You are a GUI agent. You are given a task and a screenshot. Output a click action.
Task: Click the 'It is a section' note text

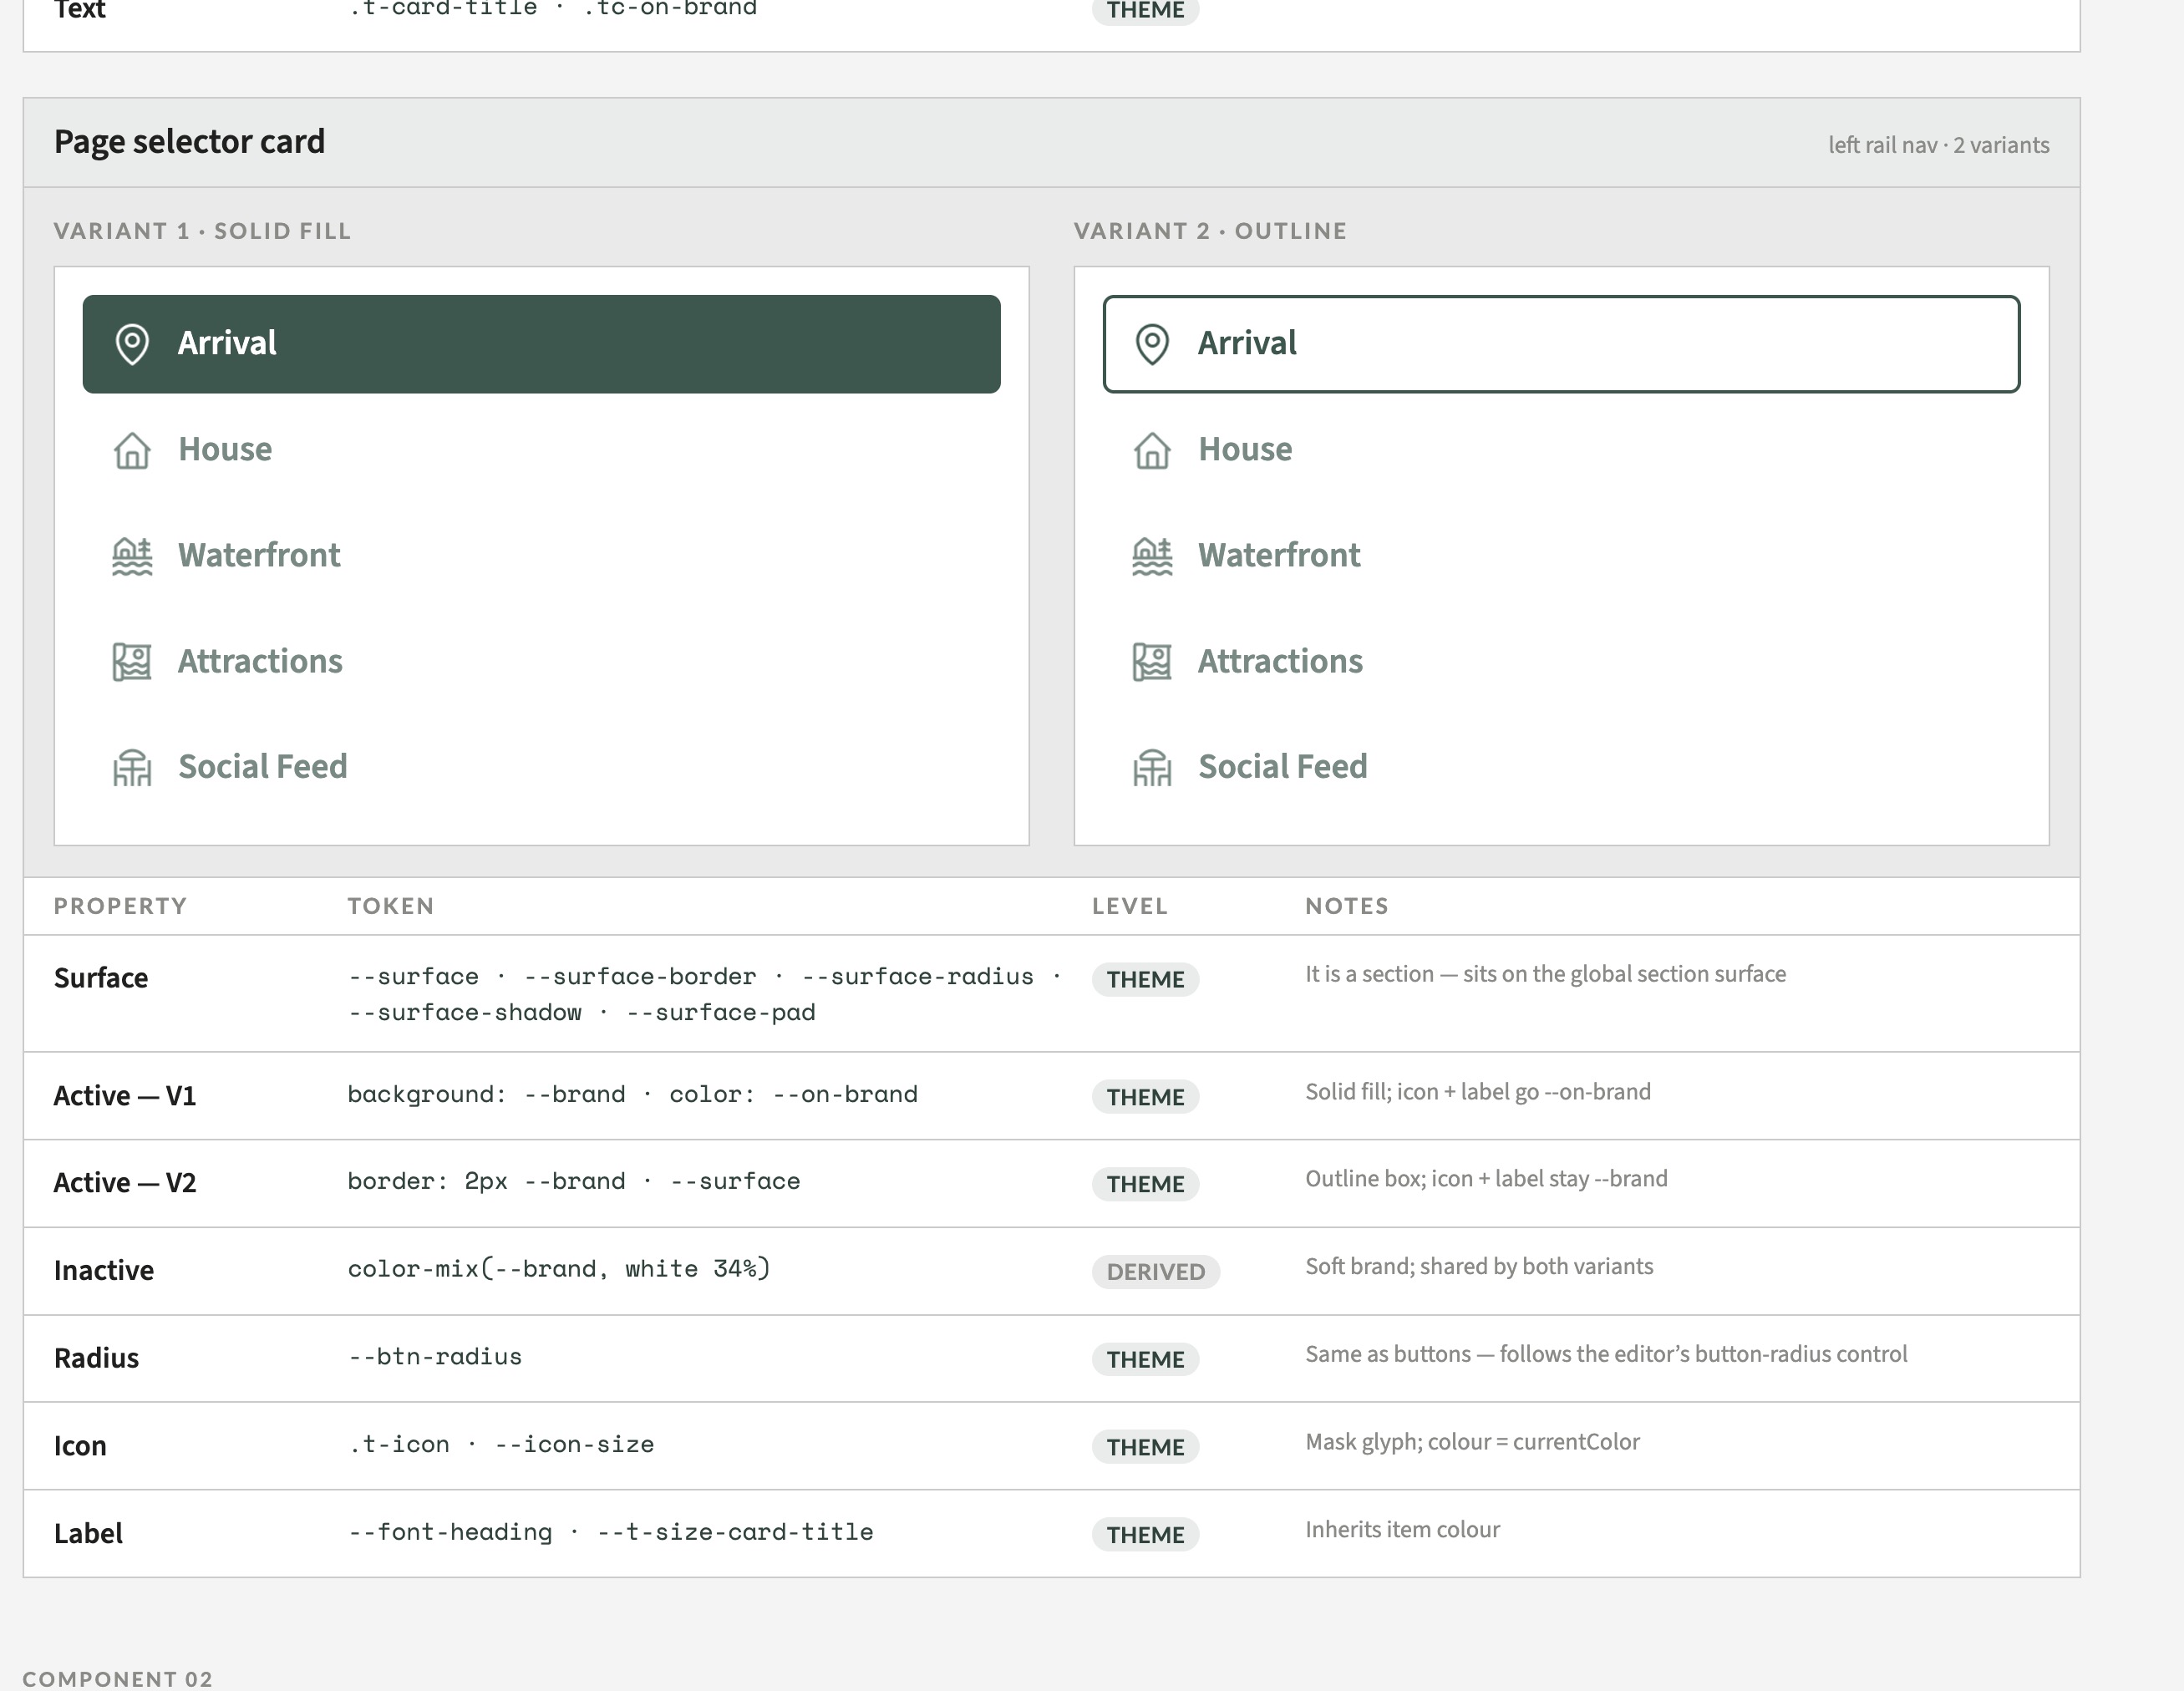(x=1545, y=974)
